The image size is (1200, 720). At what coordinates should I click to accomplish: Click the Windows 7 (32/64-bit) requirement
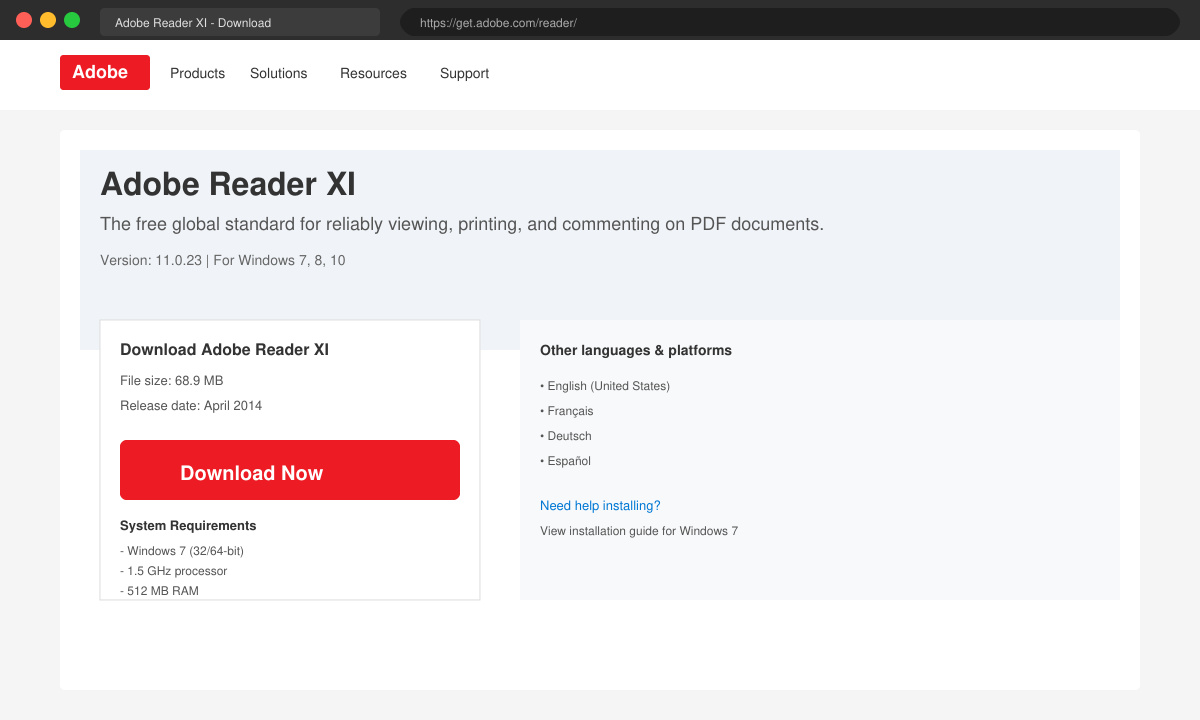[x=182, y=551]
